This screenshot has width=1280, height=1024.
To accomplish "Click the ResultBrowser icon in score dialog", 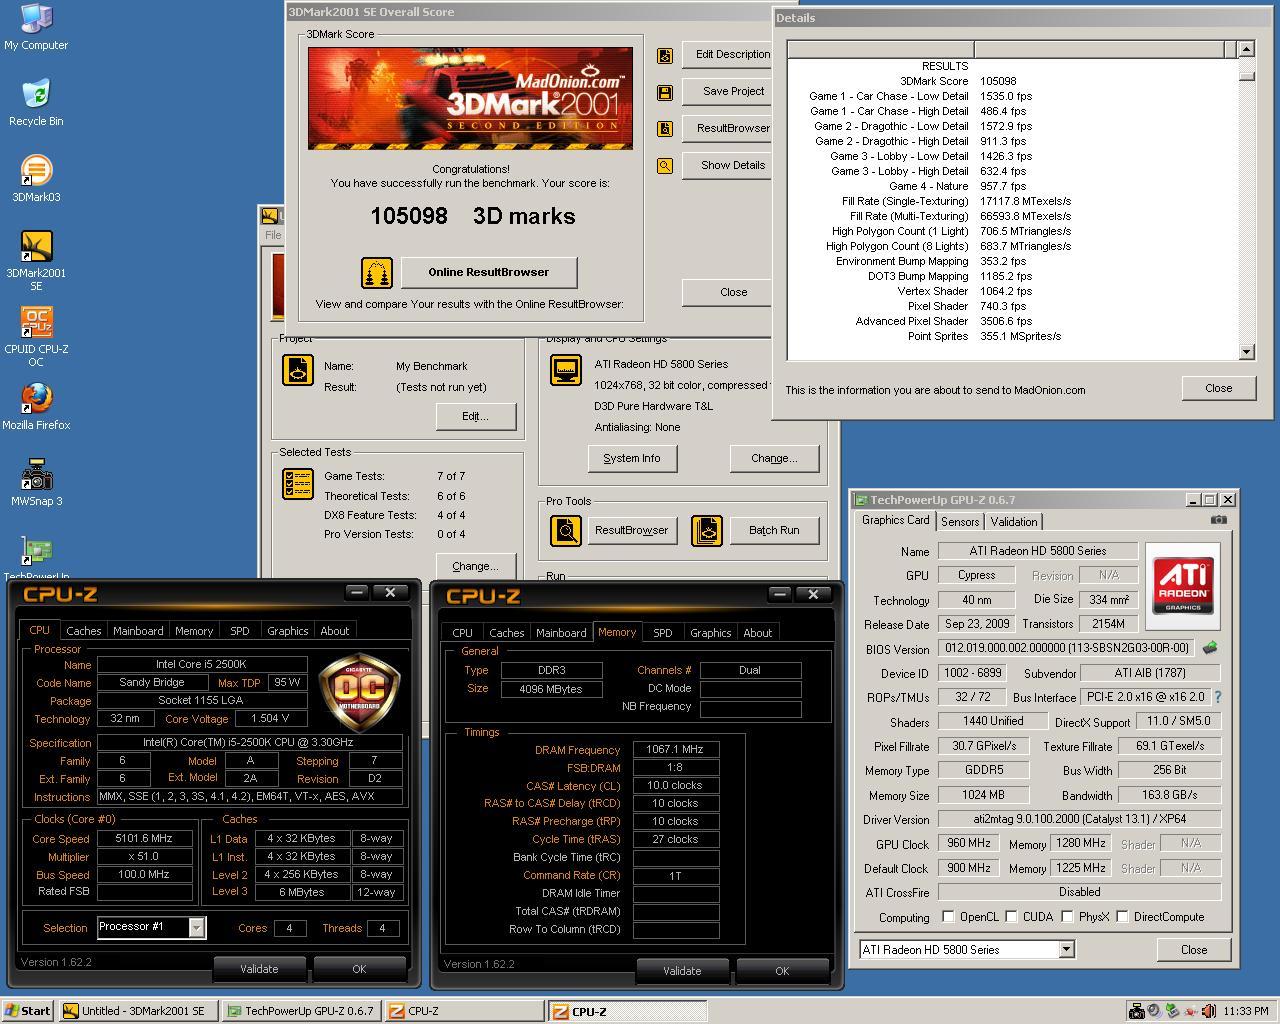I will 665,129.
